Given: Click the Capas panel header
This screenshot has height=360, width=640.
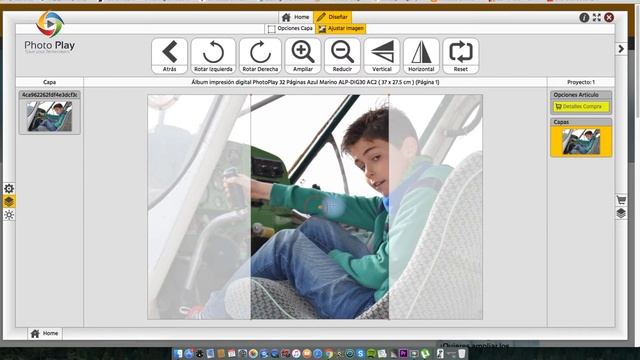Looking at the screenshot, I should [x=581, y=122].
